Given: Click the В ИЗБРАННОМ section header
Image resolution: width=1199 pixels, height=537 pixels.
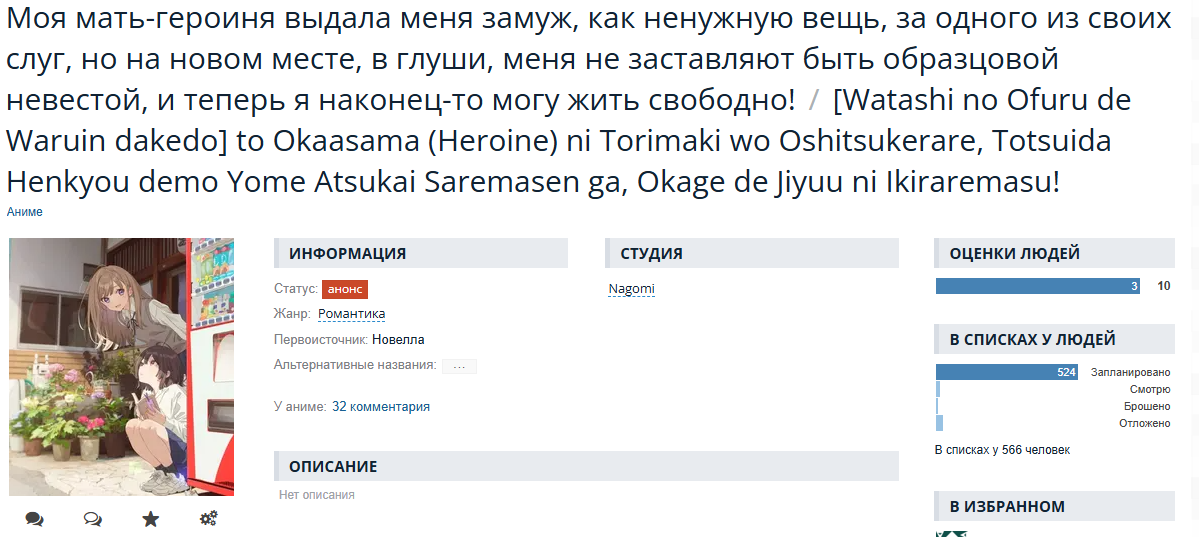Looking at the screenshot, I should click(x=1054, y=506).
